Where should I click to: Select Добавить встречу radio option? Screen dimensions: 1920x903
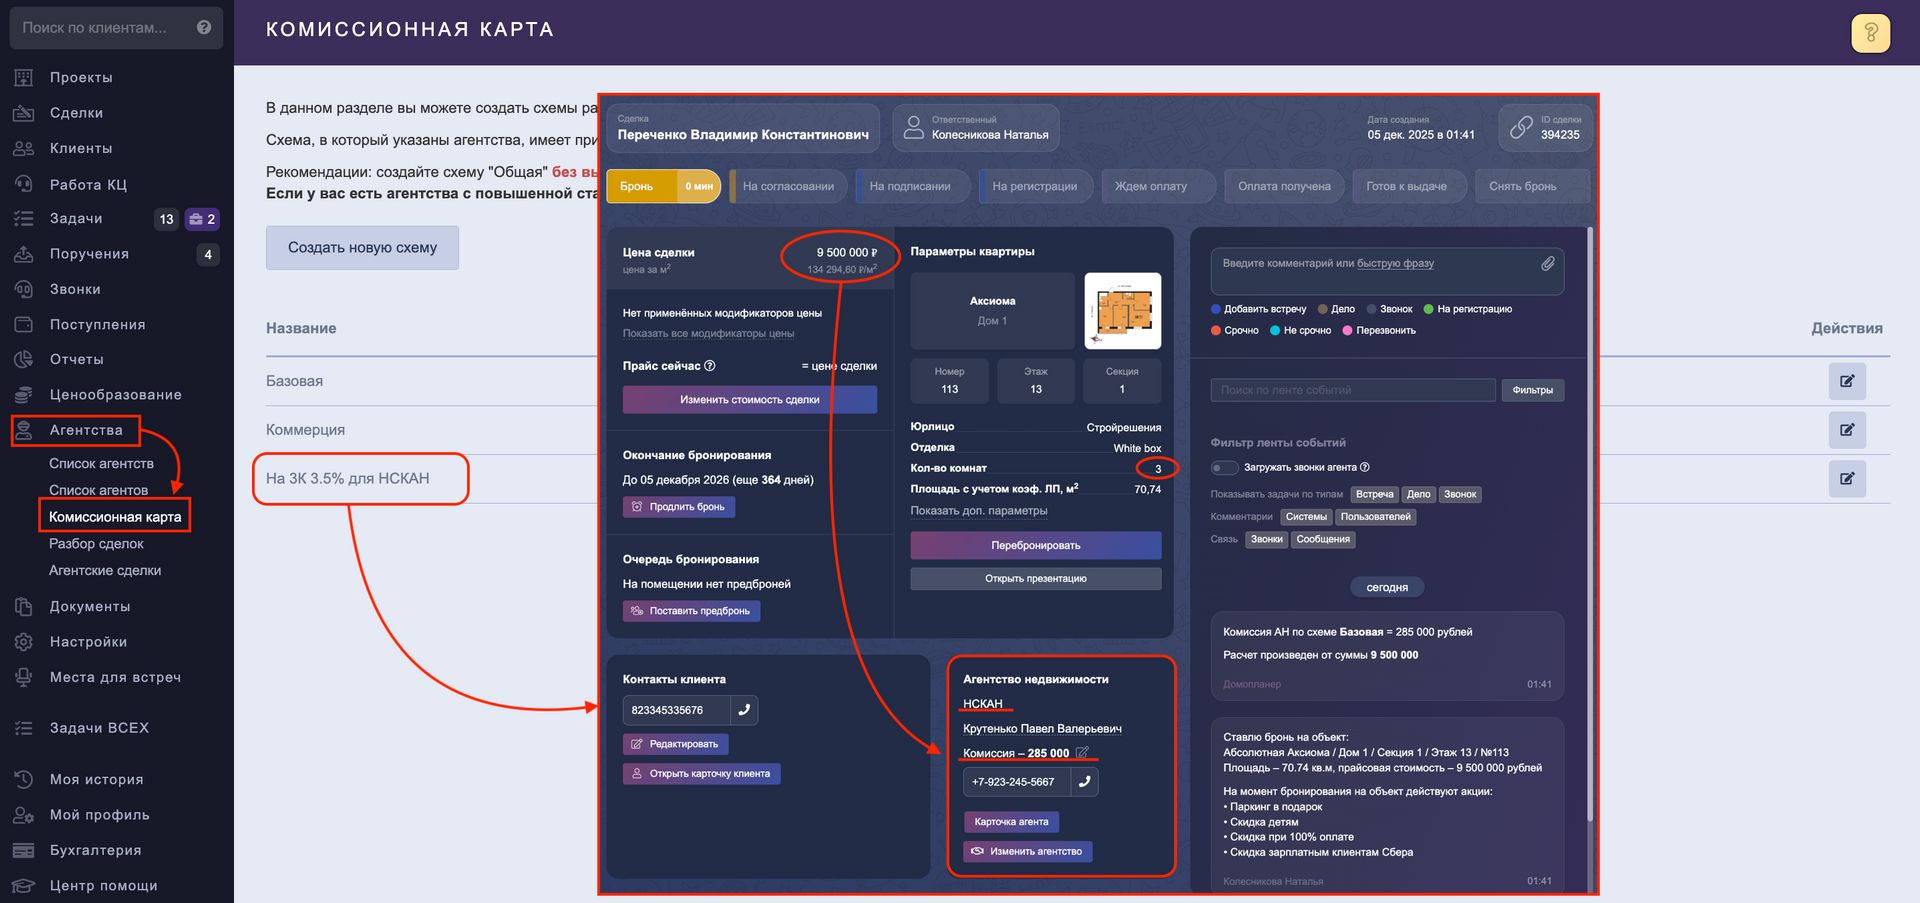[x=1216, y=309]
